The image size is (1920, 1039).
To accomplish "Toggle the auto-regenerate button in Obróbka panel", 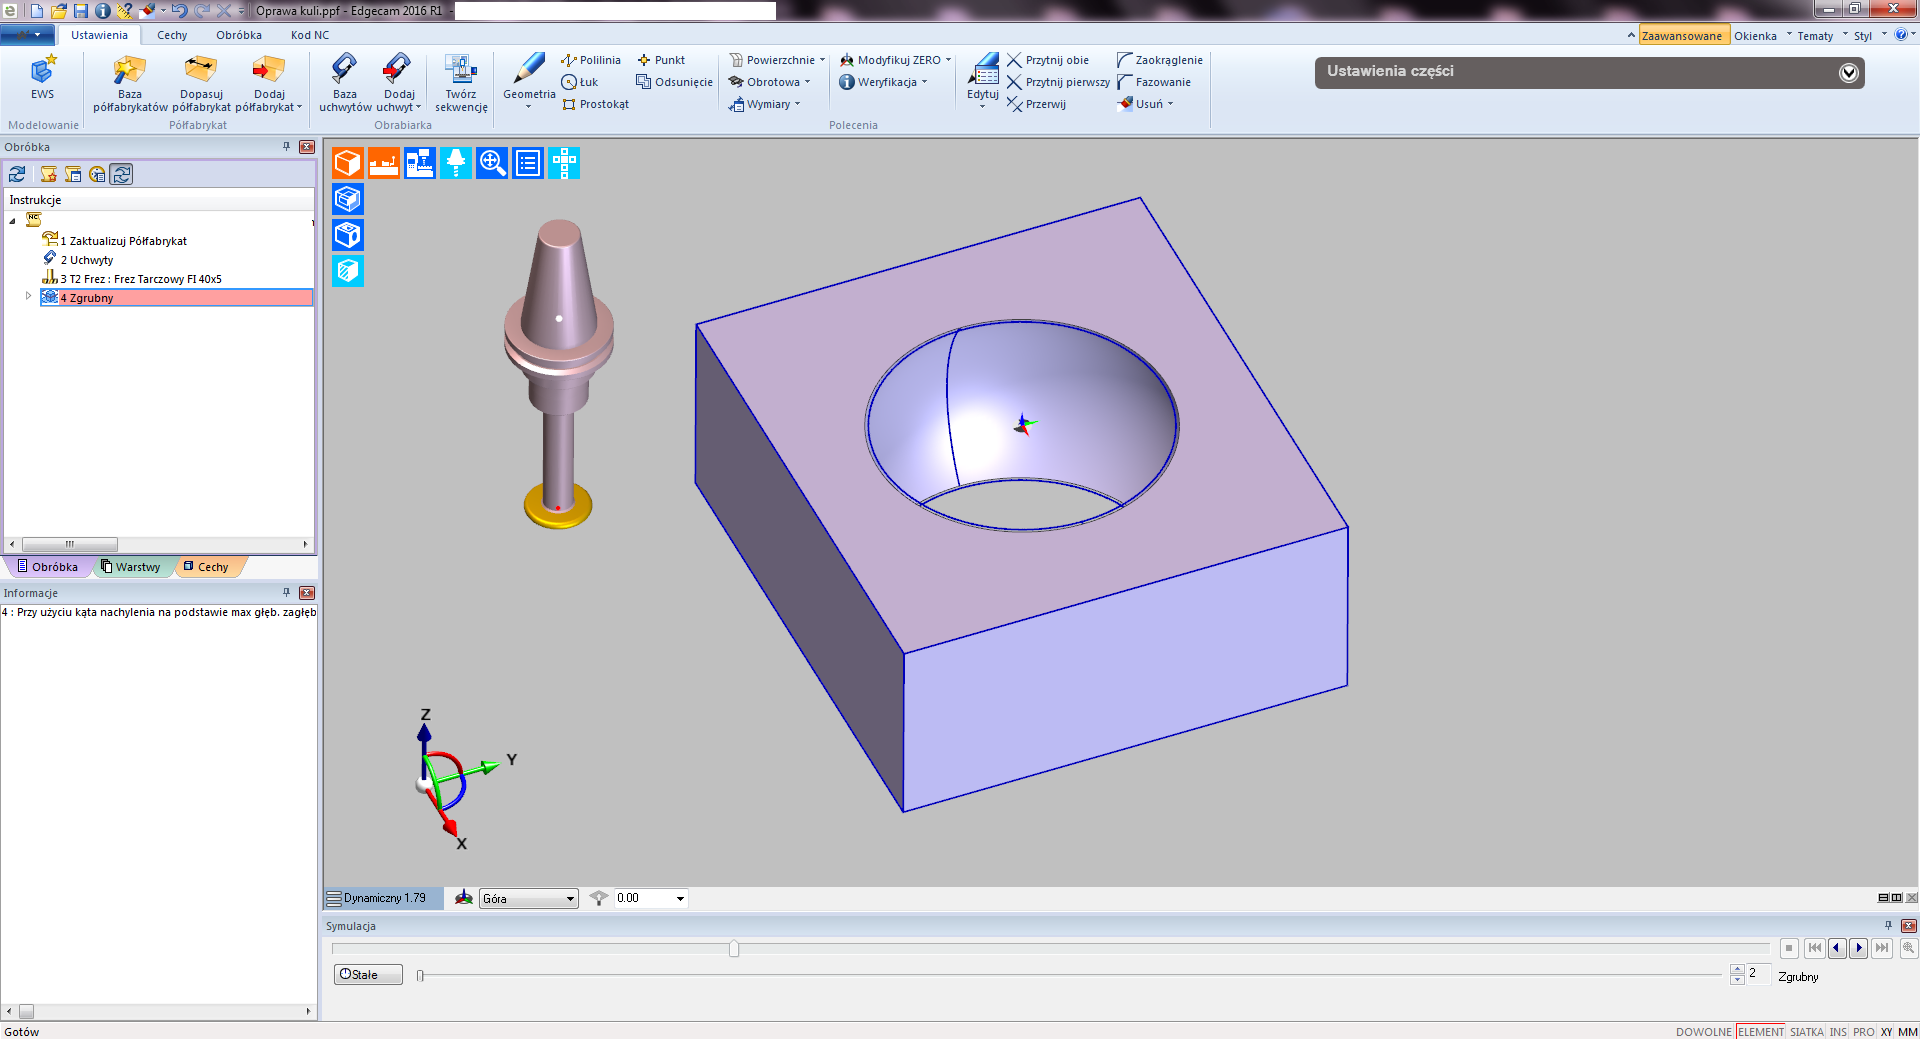I will point(122,174).
